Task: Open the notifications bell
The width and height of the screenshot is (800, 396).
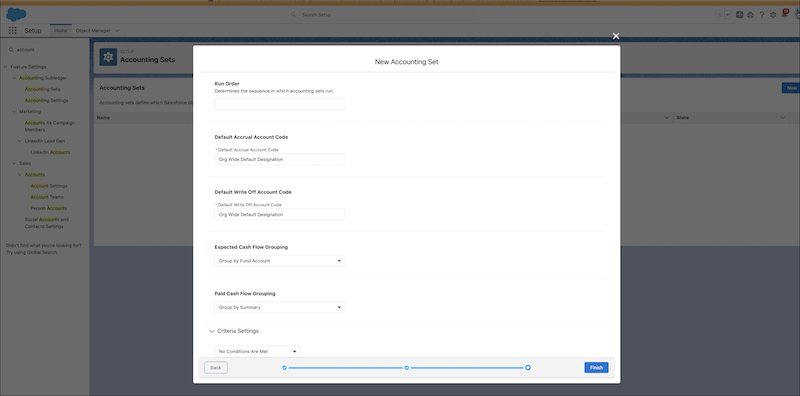Action: click(x=784, y=14)
